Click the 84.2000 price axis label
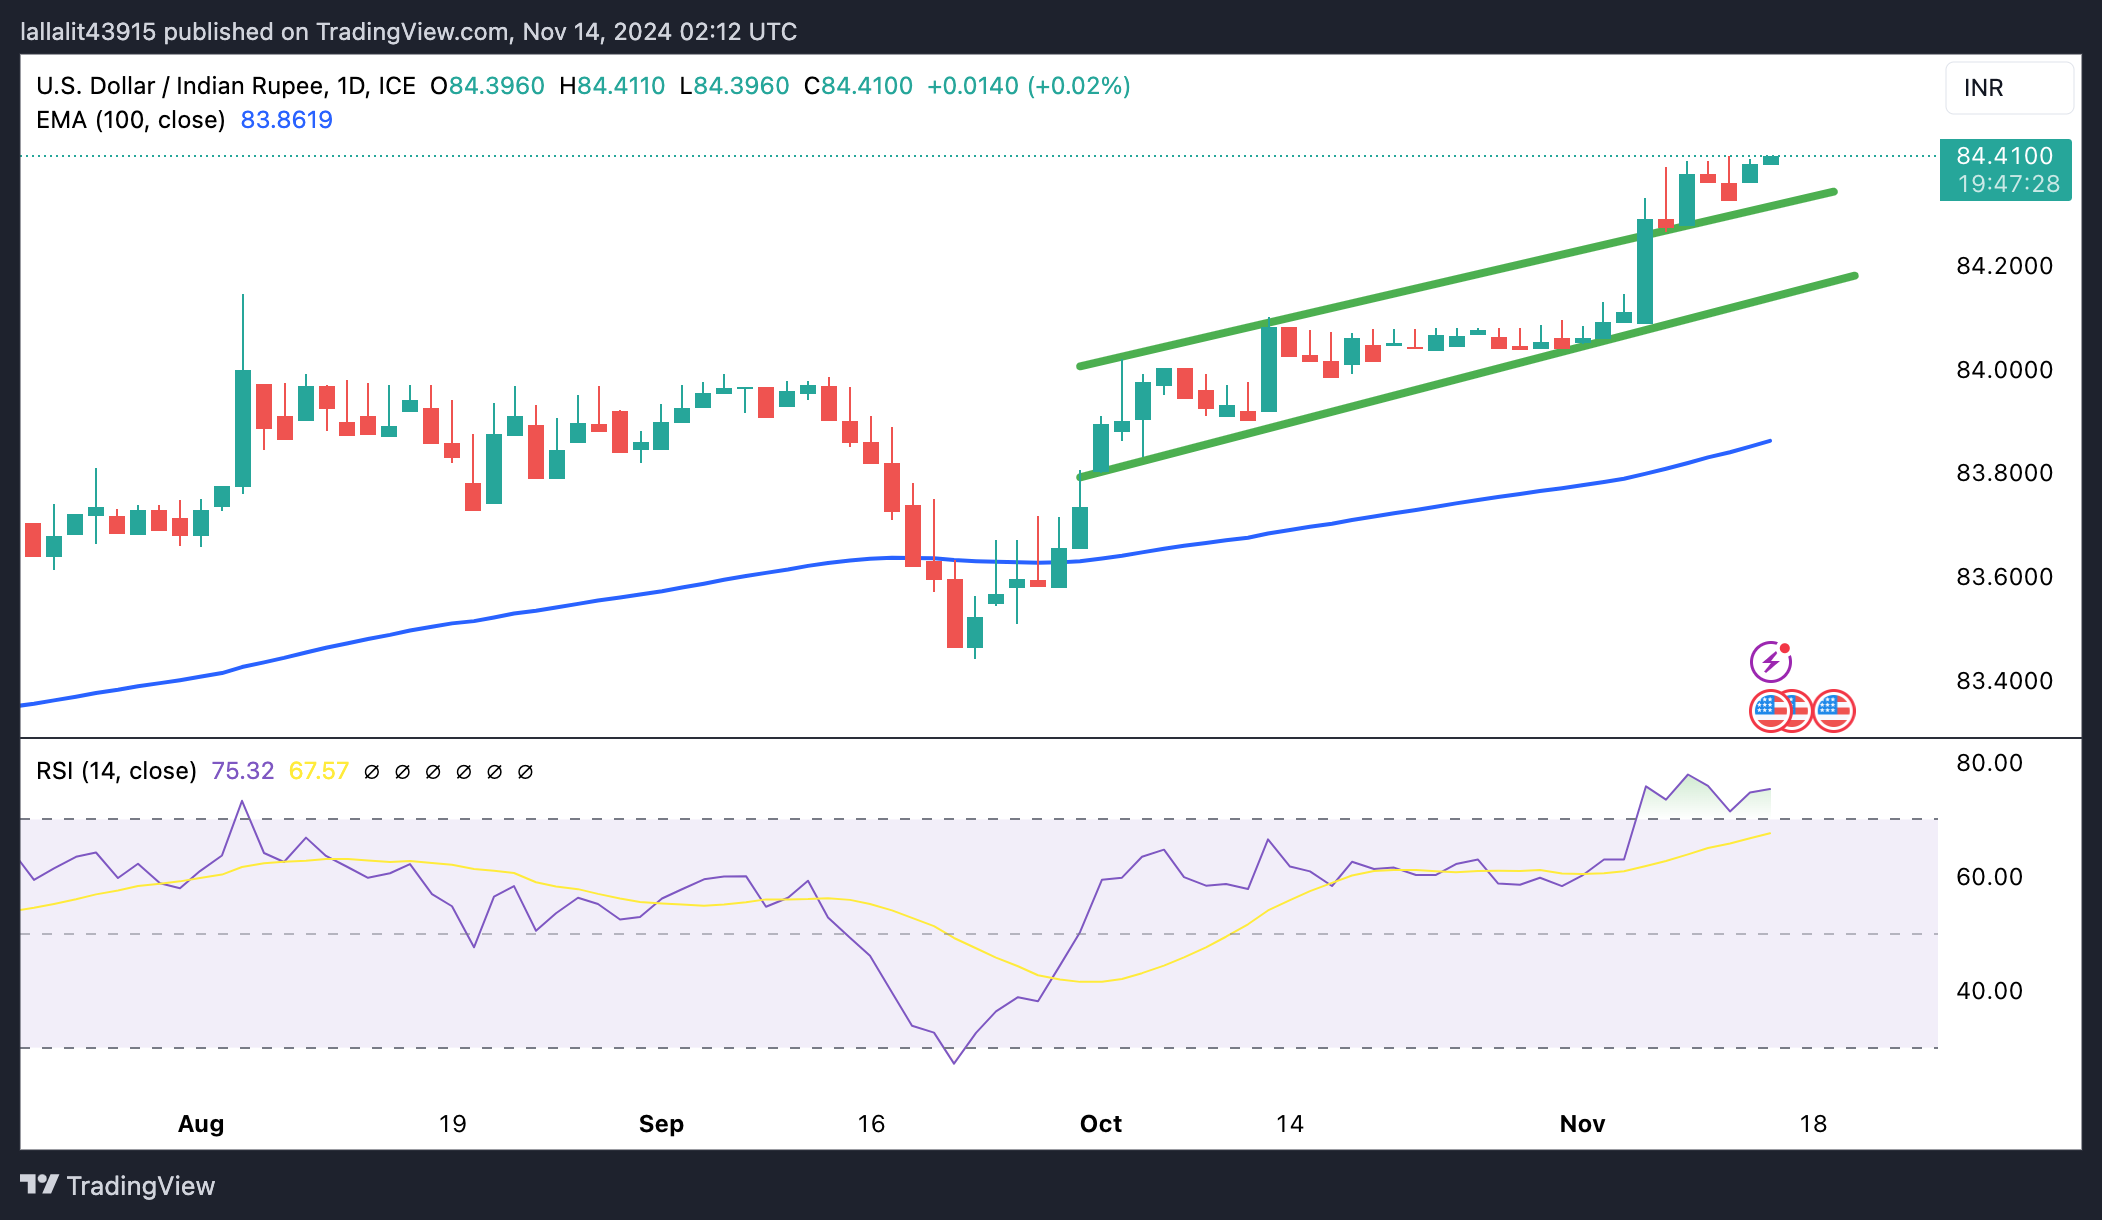This screenshot has width=2102, height=1220. [x=2004, y=266]
